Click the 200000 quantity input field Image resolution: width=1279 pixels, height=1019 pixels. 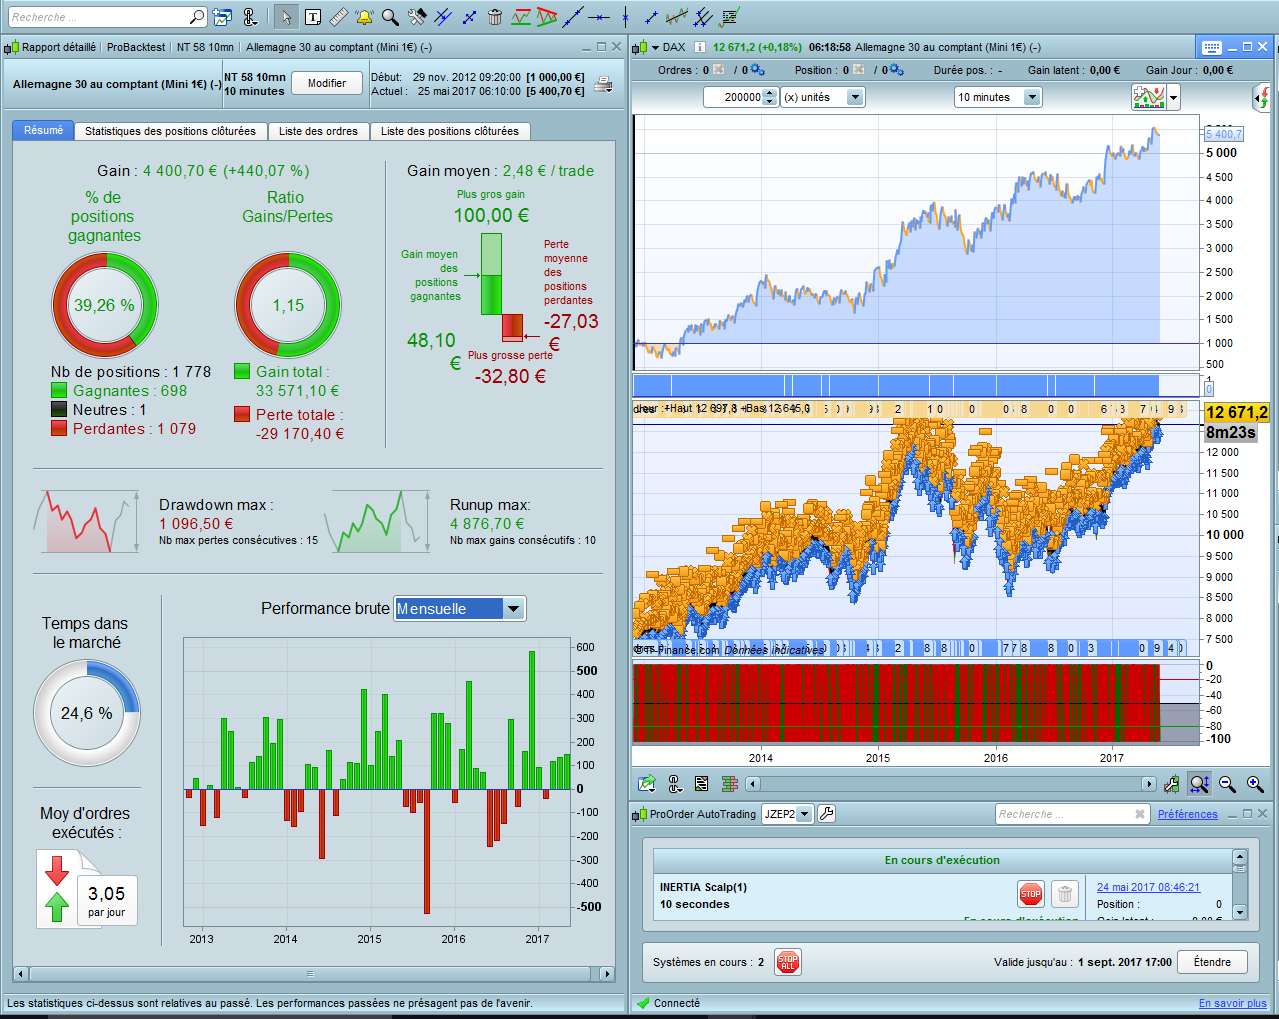[733, 97]
